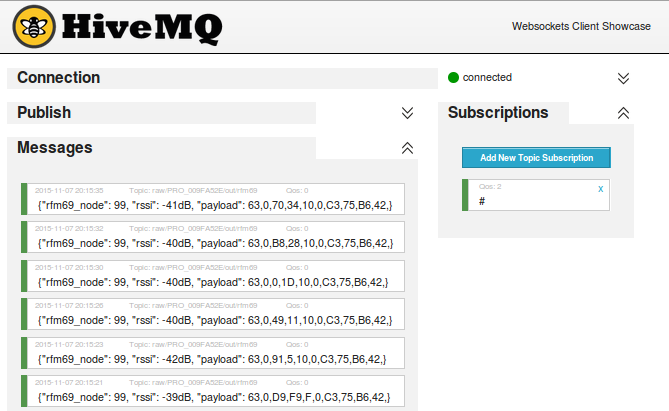
Task: Click the HiveMQ bee logo icon
Action: 34,27
